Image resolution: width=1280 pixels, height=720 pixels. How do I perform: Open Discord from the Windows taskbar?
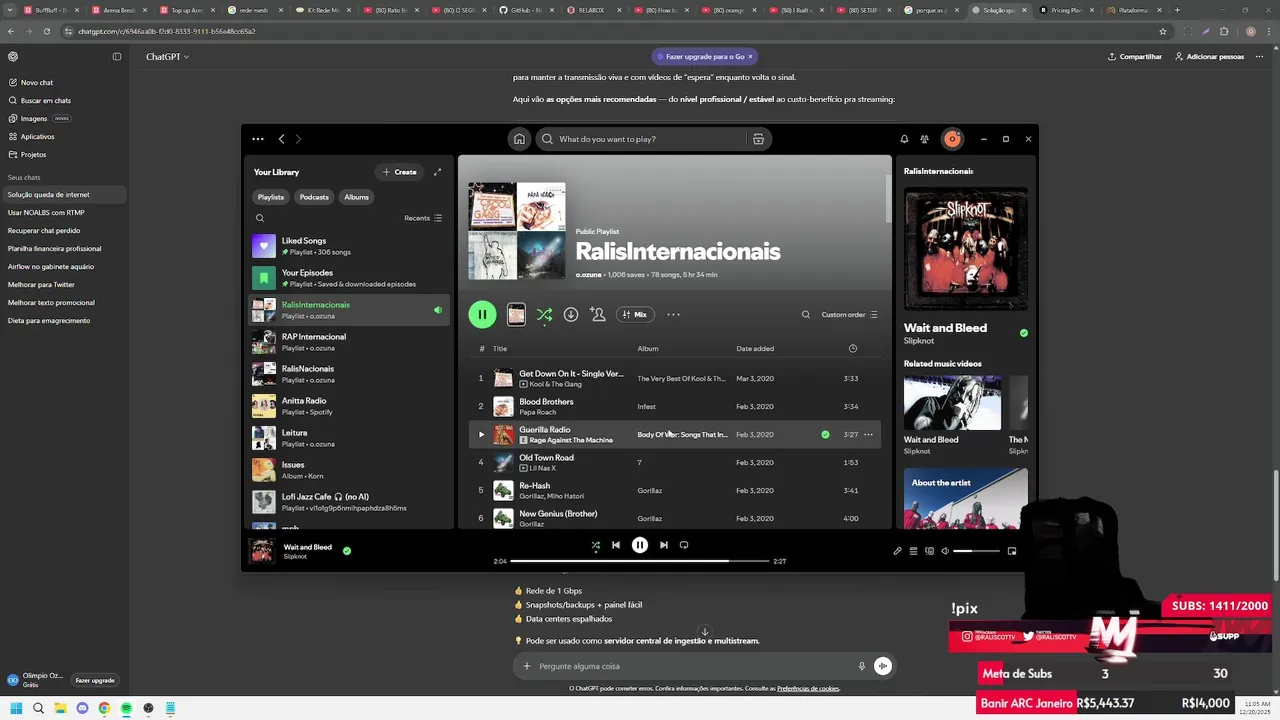(82, 708)
